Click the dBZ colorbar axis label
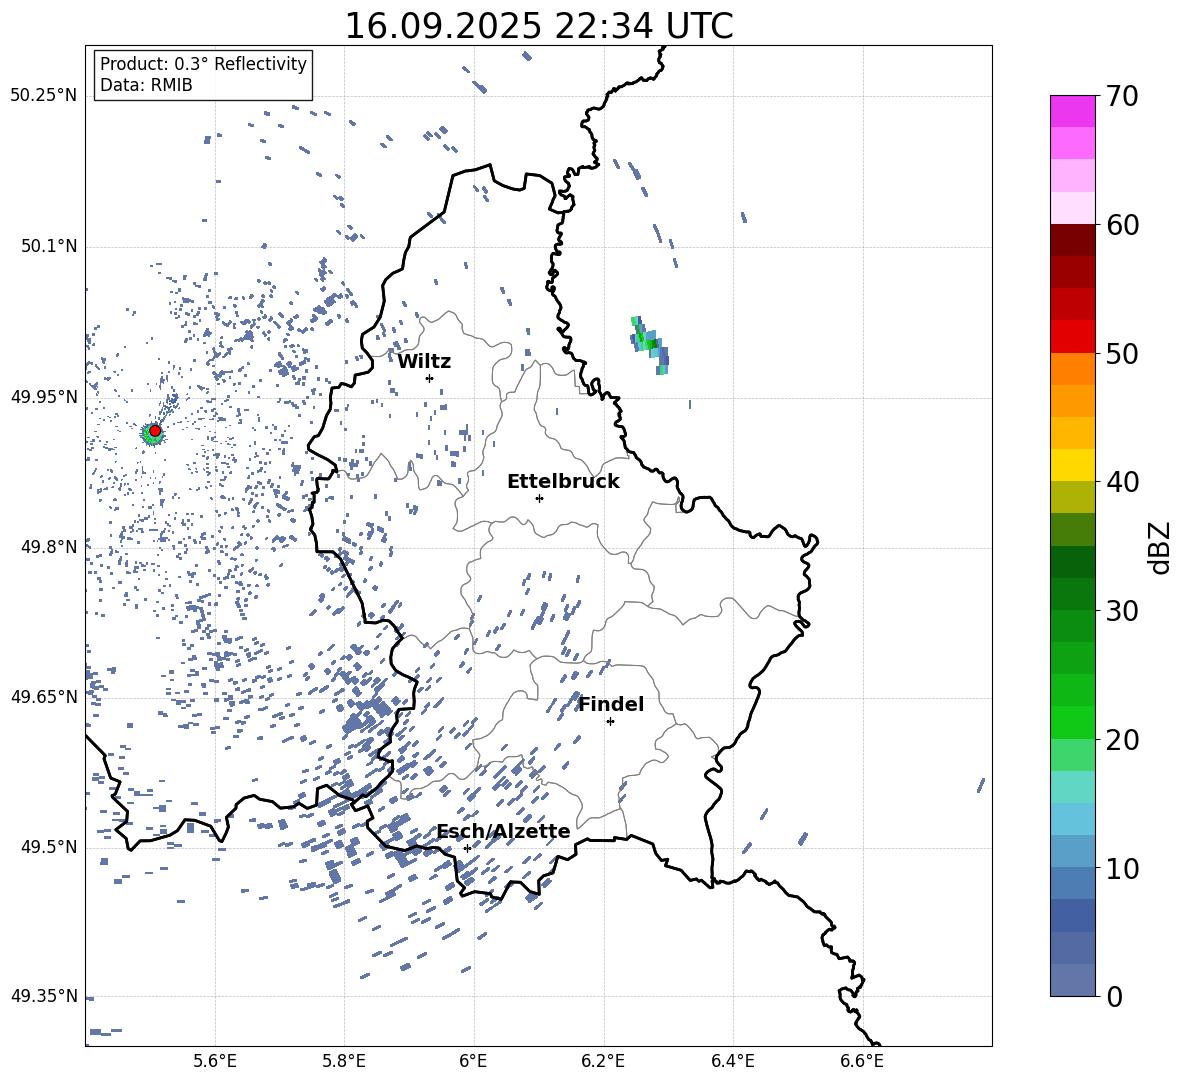 tap(1161, 547)
